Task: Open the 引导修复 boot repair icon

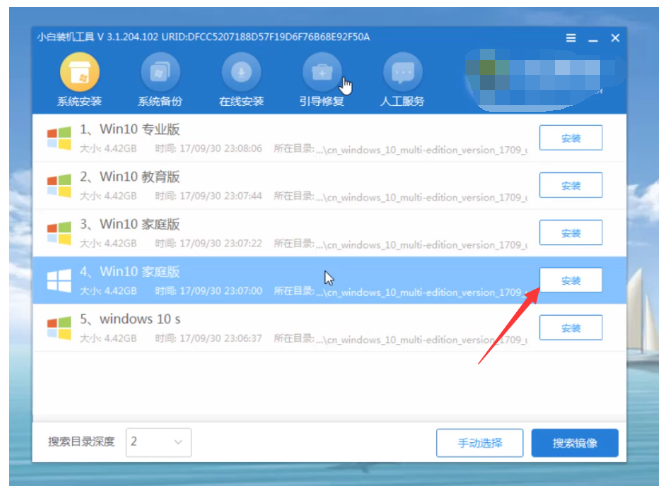Action: (322, 72)
